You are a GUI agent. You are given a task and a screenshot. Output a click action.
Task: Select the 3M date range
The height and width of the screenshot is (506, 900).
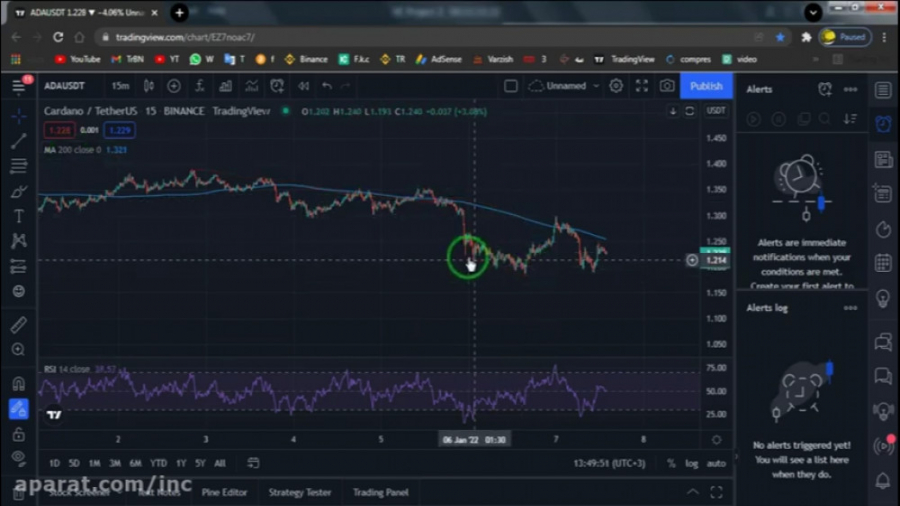(115, 463)
